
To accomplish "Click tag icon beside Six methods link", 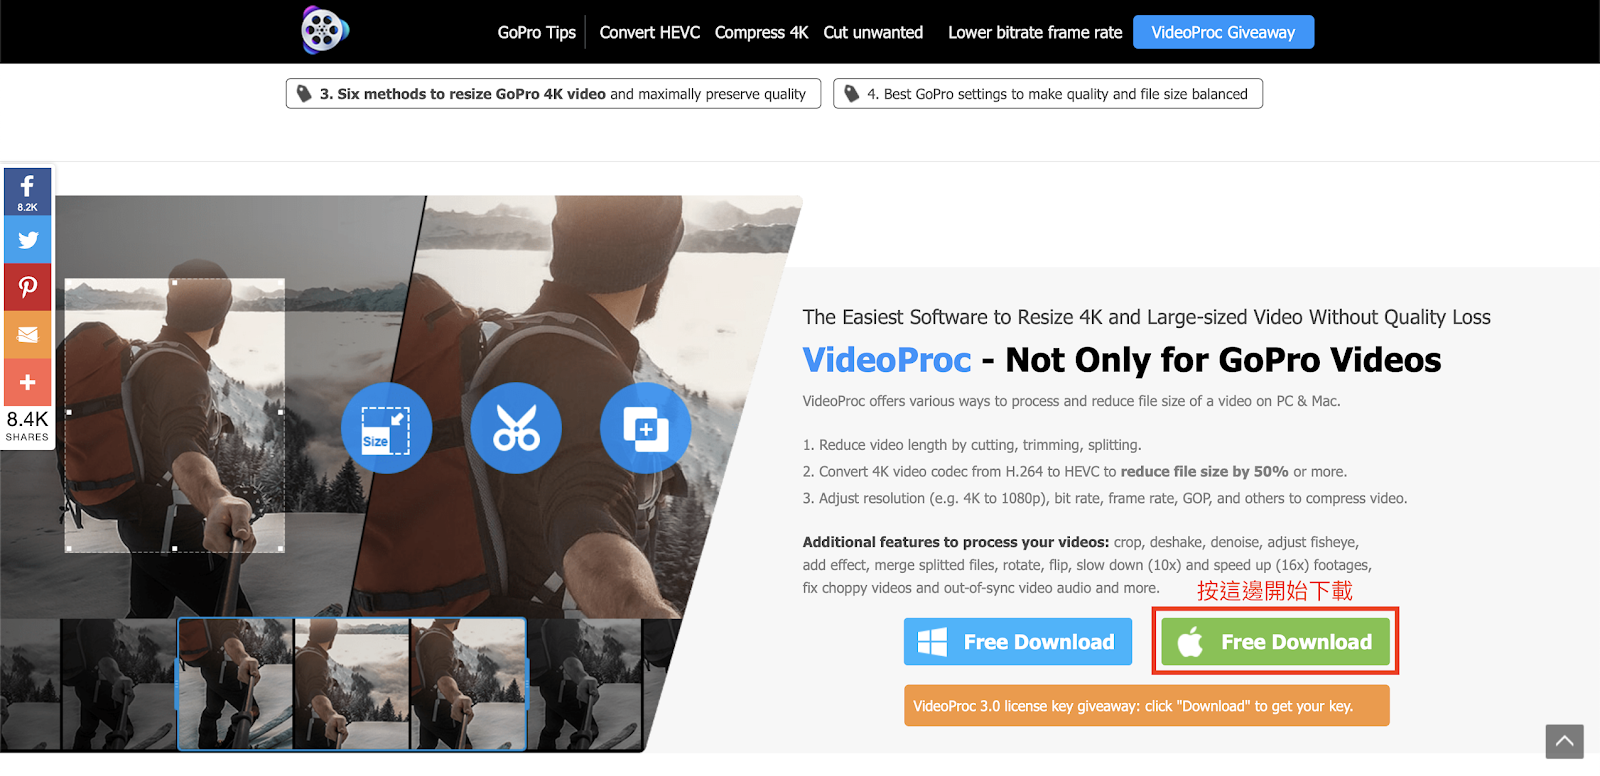I will pos(304,94).
